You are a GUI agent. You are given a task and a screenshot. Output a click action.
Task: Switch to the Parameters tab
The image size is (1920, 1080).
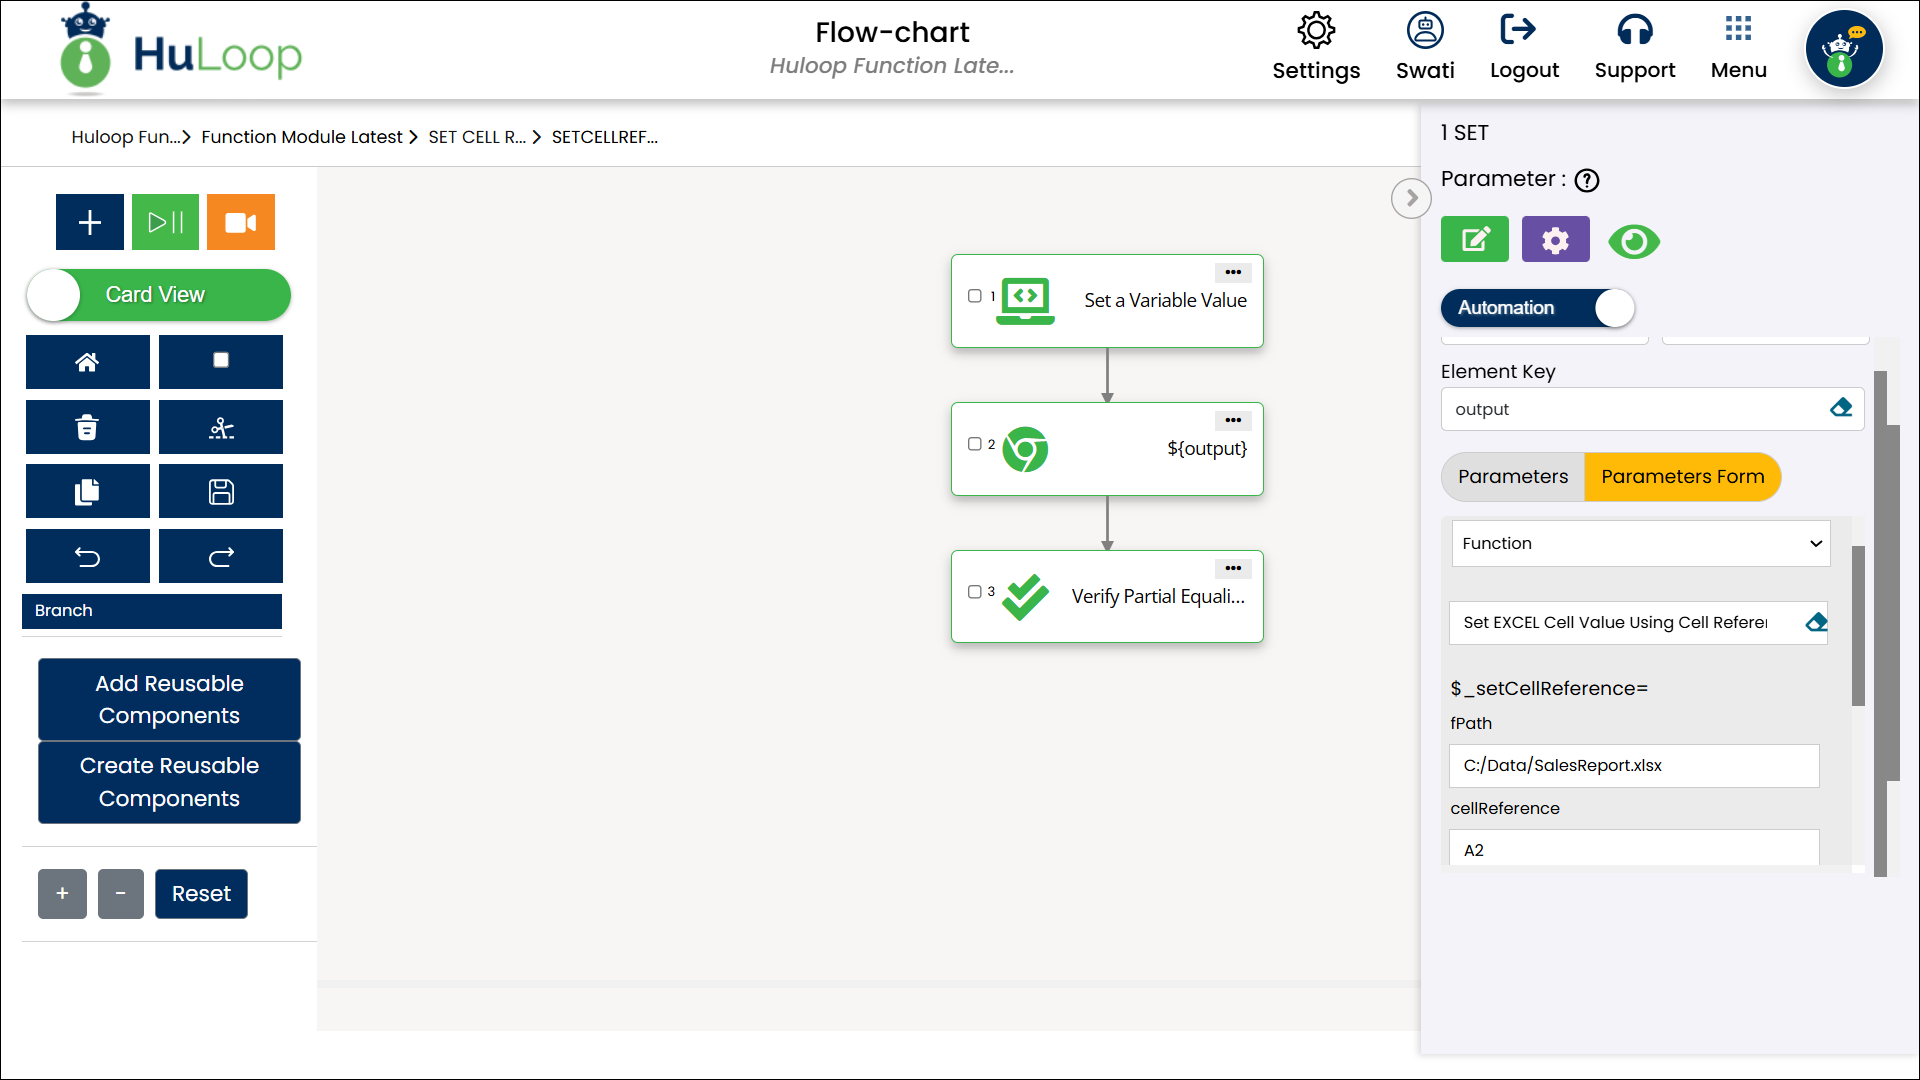click(1512, 477)
